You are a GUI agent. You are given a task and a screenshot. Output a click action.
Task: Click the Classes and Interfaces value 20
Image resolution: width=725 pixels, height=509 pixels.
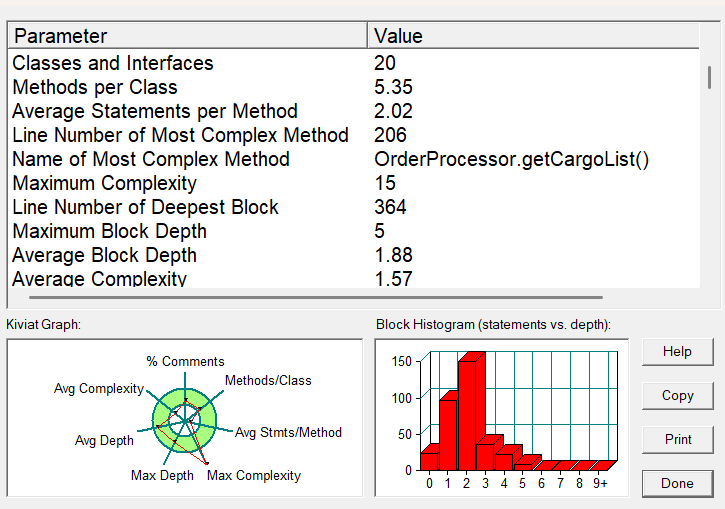385,63
